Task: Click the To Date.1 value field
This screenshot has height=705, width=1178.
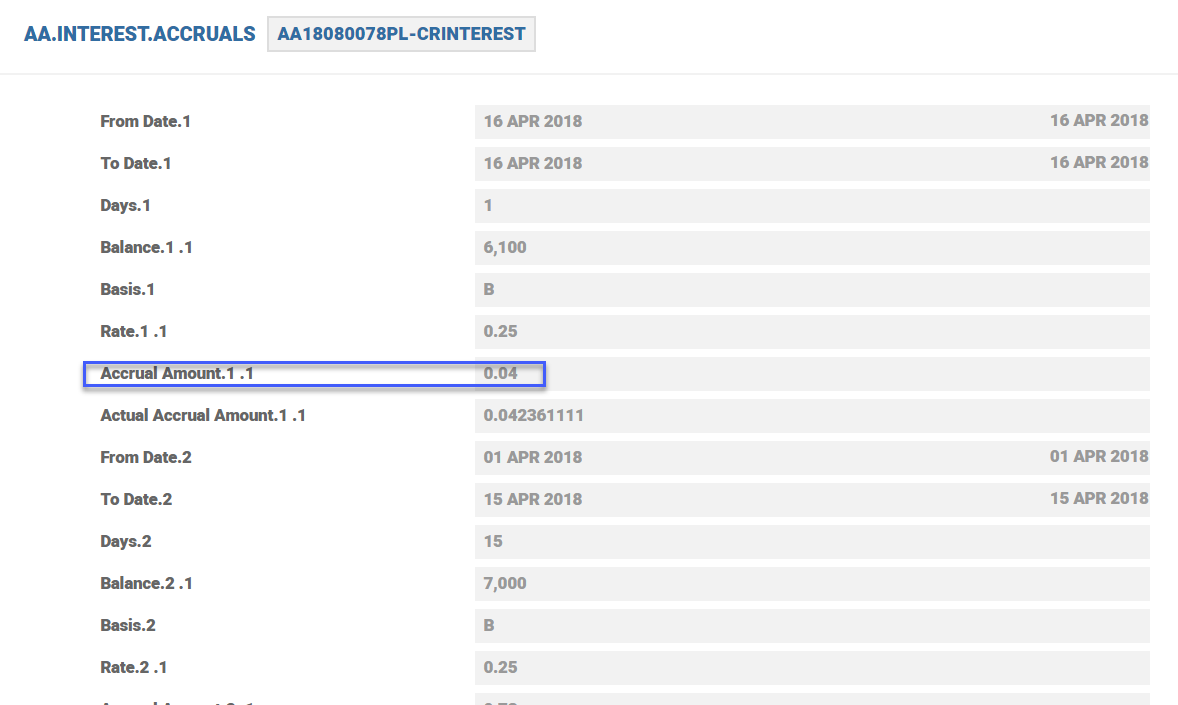Action: [811, 163]
